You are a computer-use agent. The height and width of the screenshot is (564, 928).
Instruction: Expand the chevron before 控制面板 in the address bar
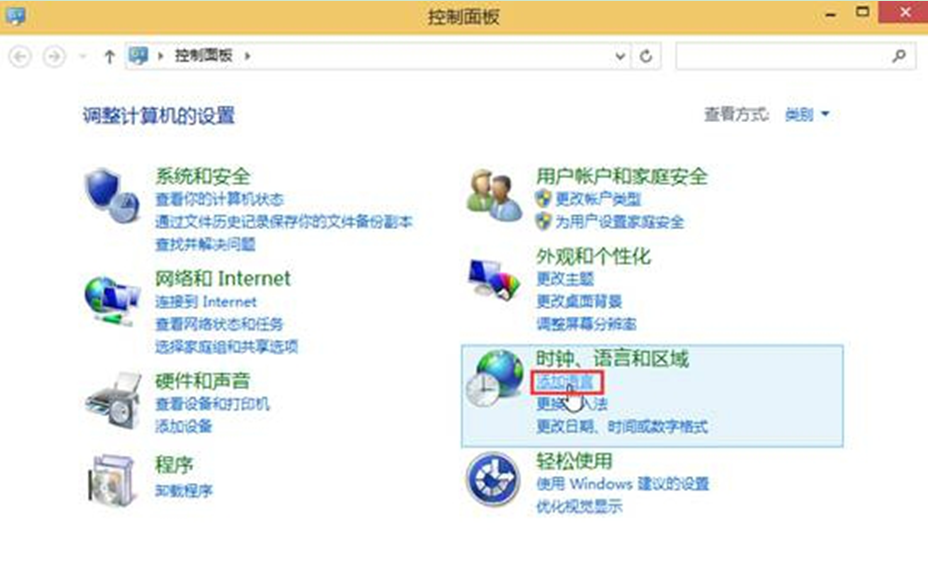160,56
